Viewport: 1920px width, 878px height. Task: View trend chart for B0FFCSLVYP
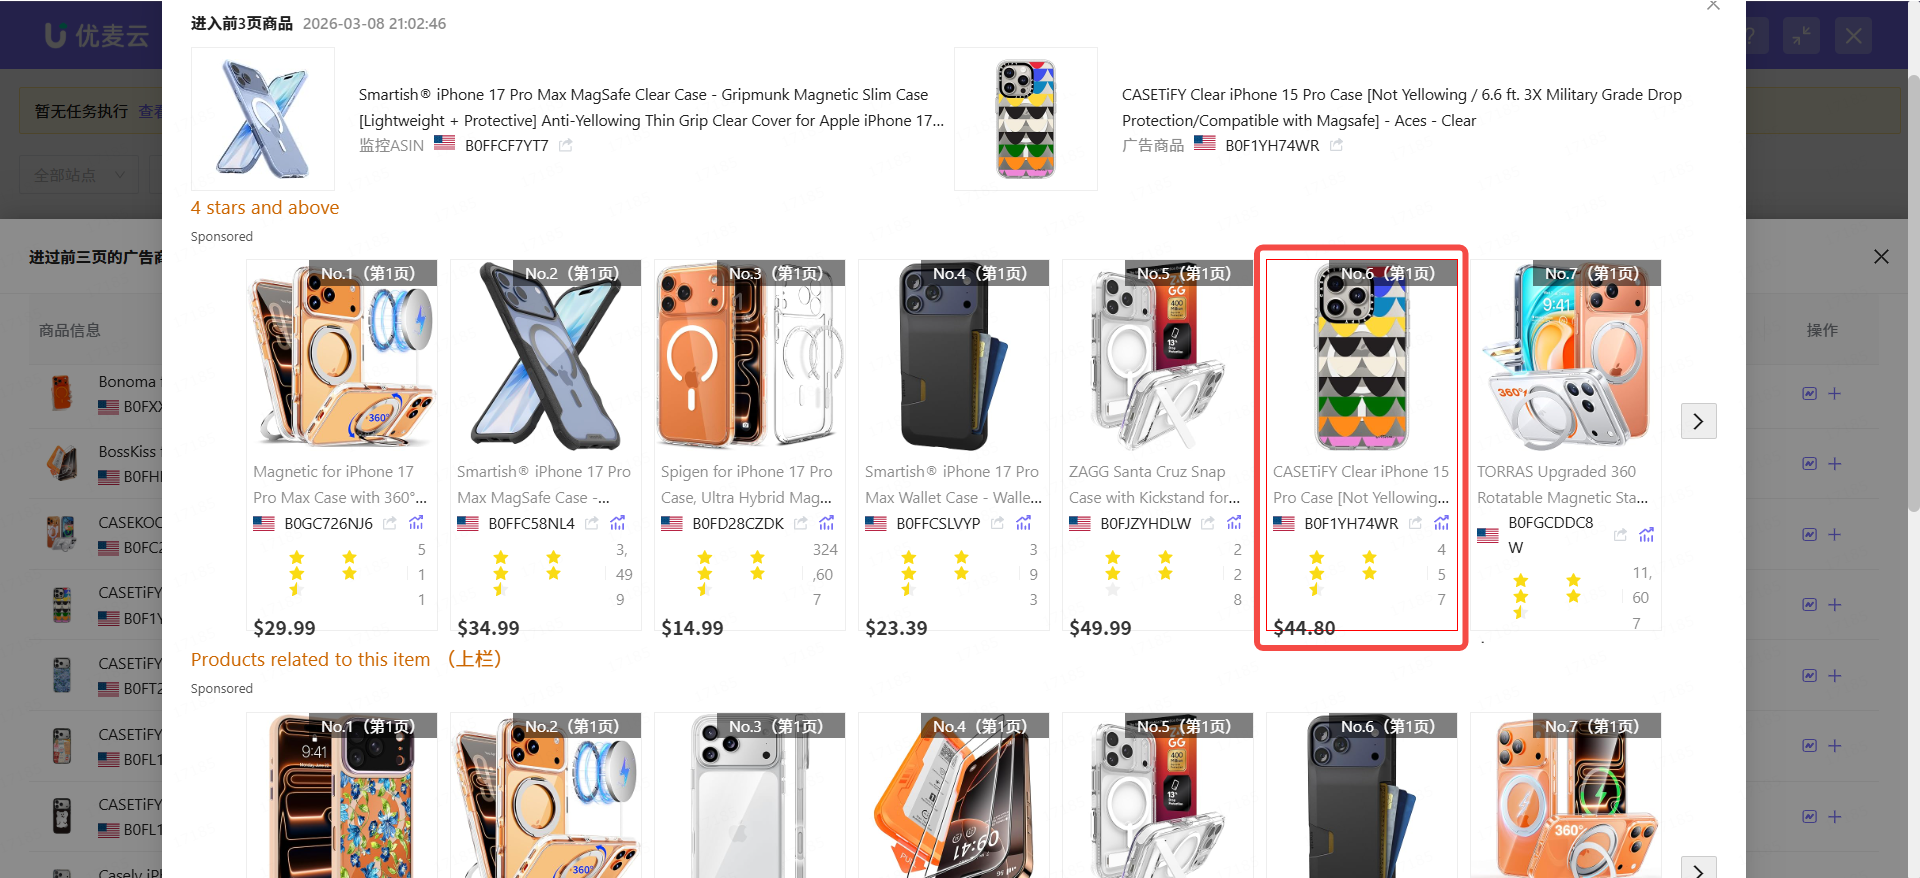tap(1024, 523)
